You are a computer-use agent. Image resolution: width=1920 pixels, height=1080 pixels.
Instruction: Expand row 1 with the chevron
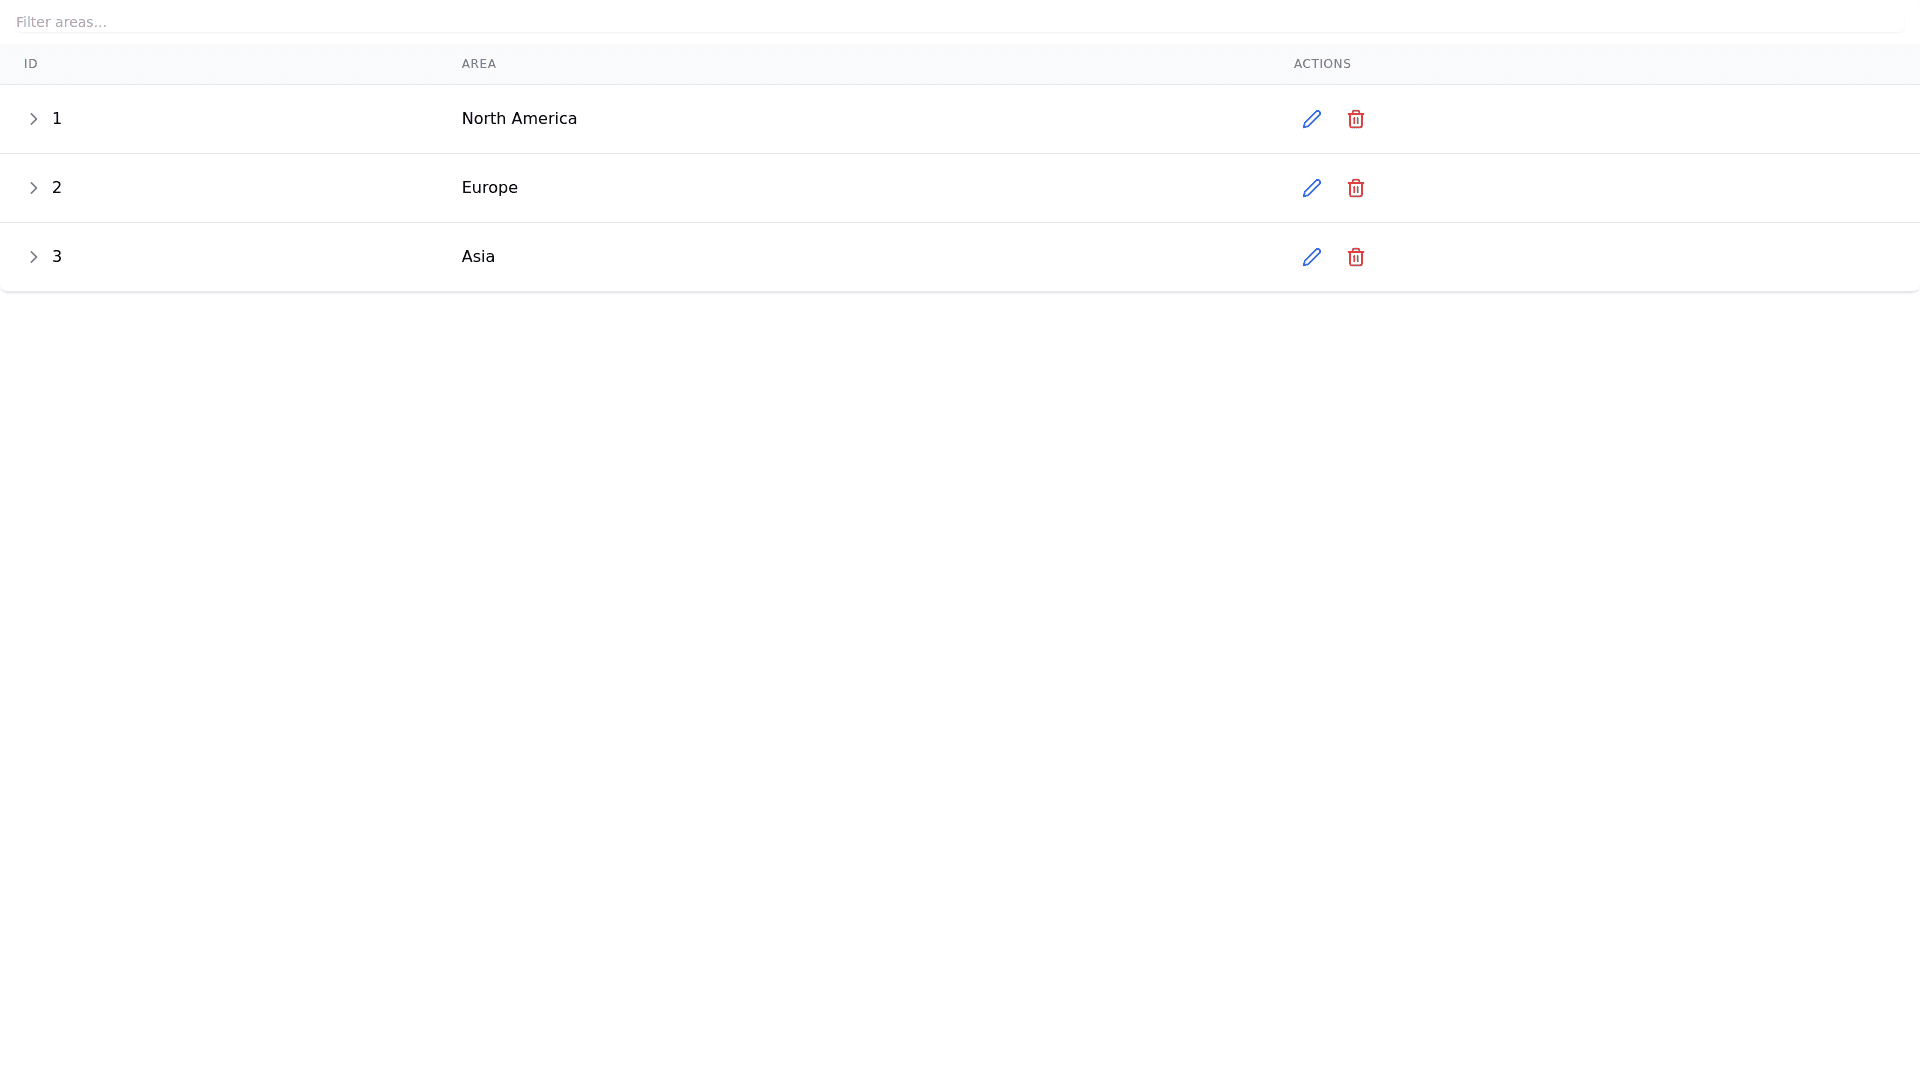(33, 119)
